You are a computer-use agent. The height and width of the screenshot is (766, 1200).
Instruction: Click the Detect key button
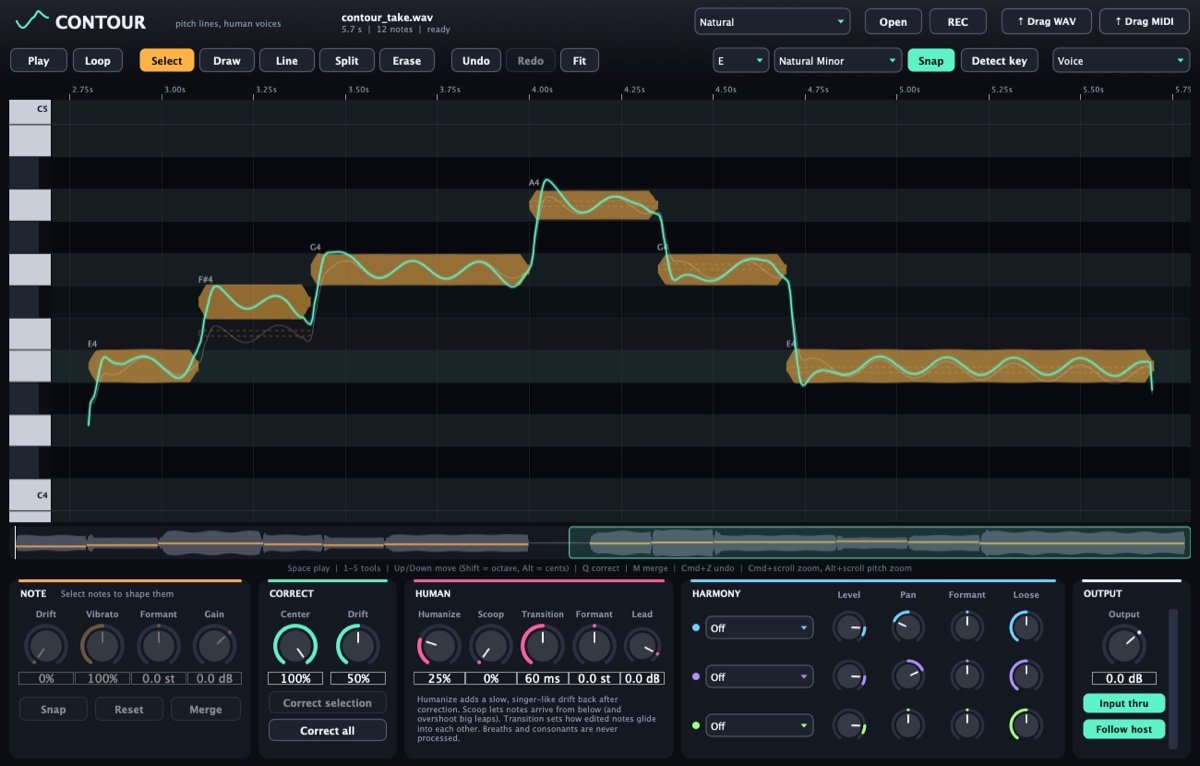(x=1000, y=61)
